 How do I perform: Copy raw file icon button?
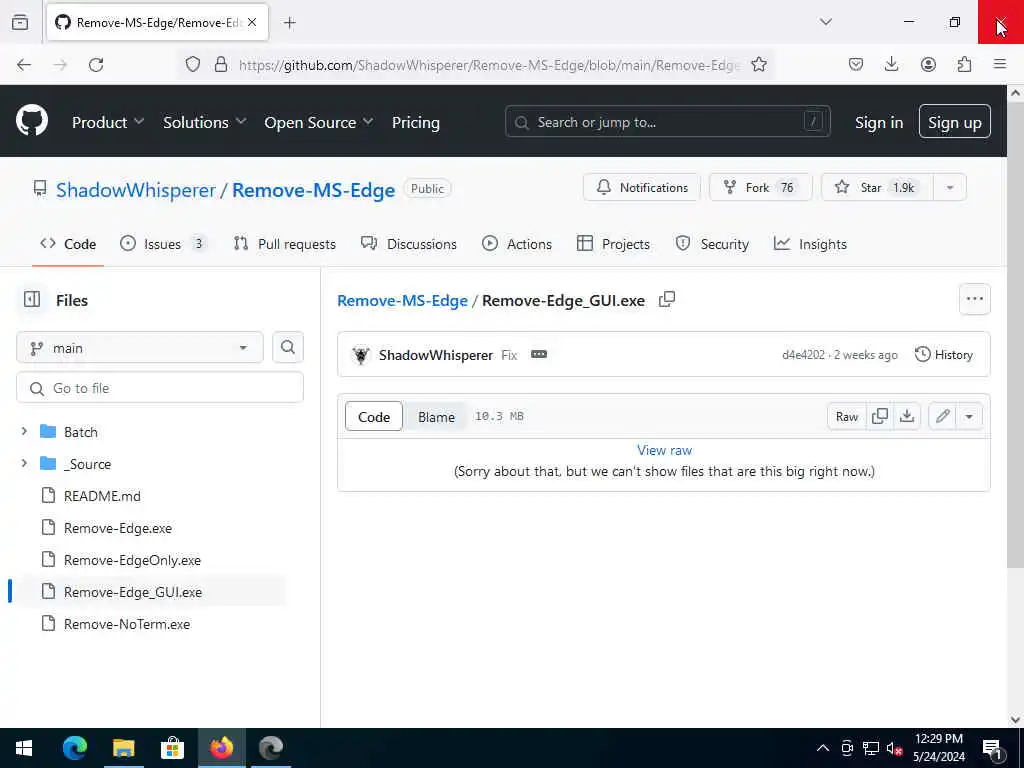tap(880, 416)
